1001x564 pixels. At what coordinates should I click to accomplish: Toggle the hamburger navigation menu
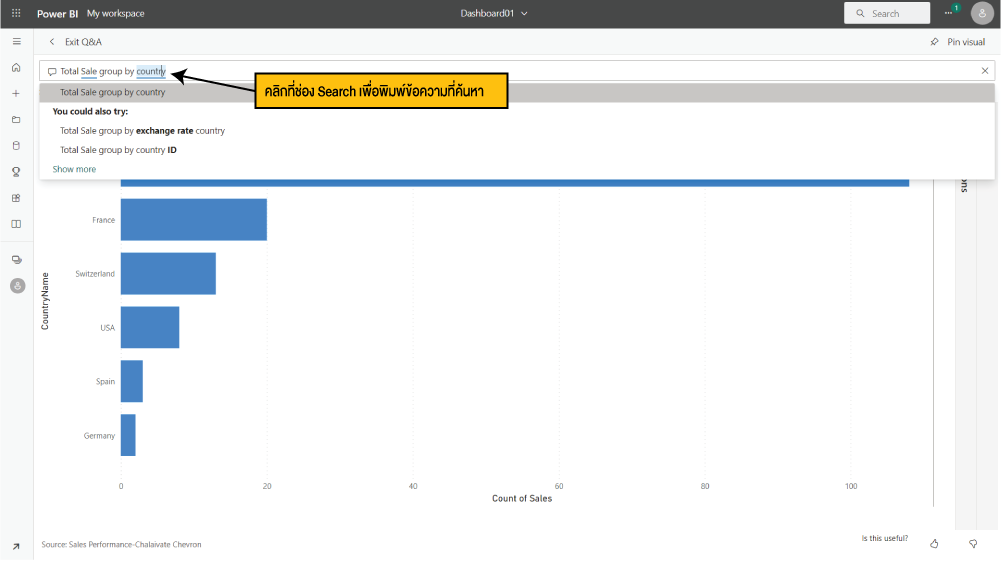16,41
